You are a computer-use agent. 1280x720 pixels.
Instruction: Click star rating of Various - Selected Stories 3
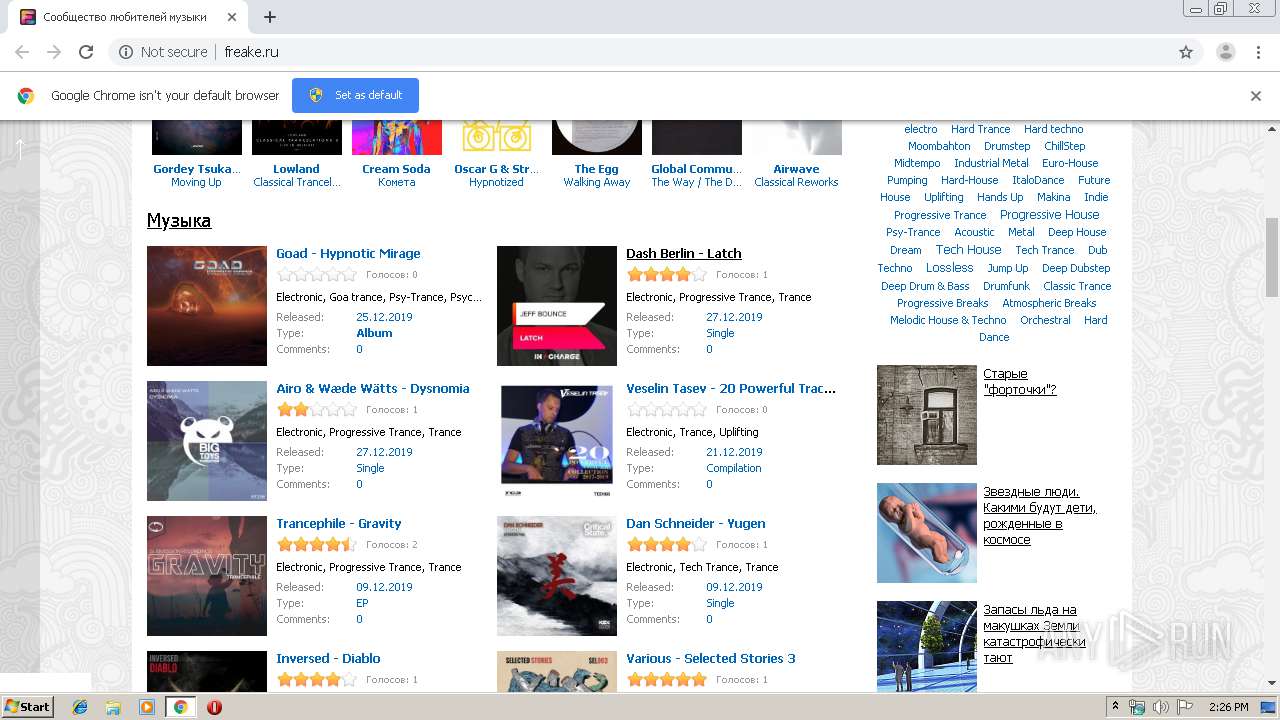tap(666, 679)
